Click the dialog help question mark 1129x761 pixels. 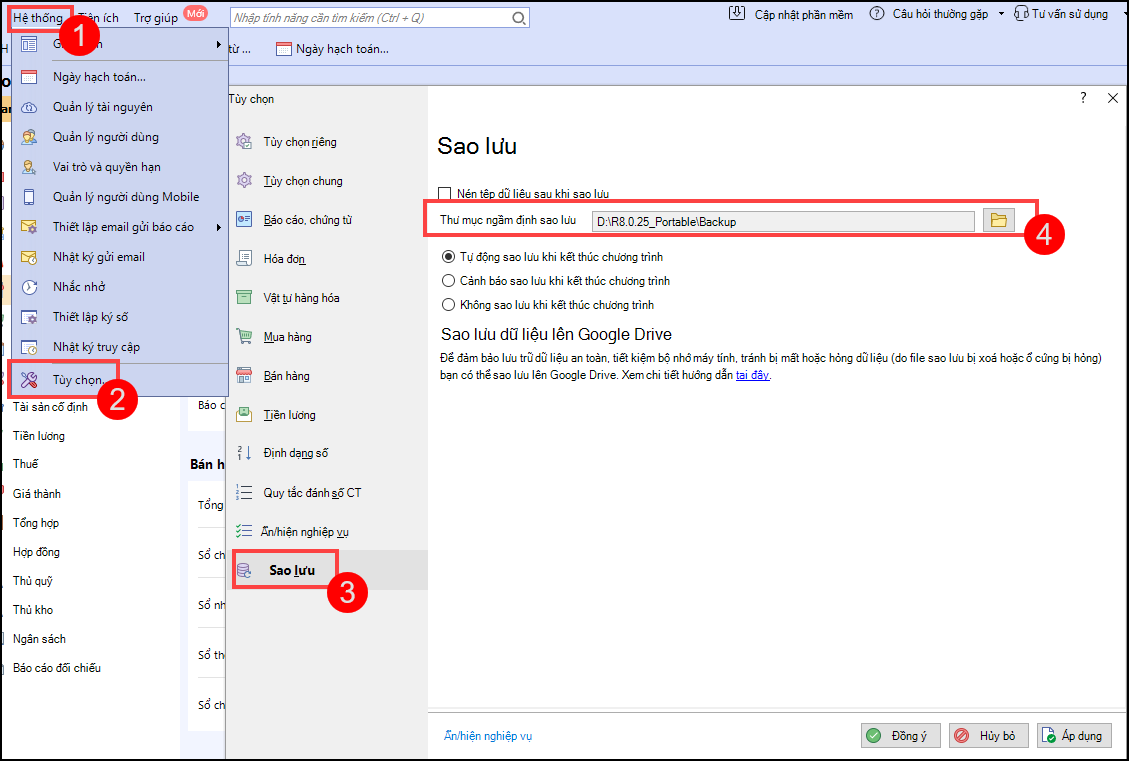click(1083, 98)
